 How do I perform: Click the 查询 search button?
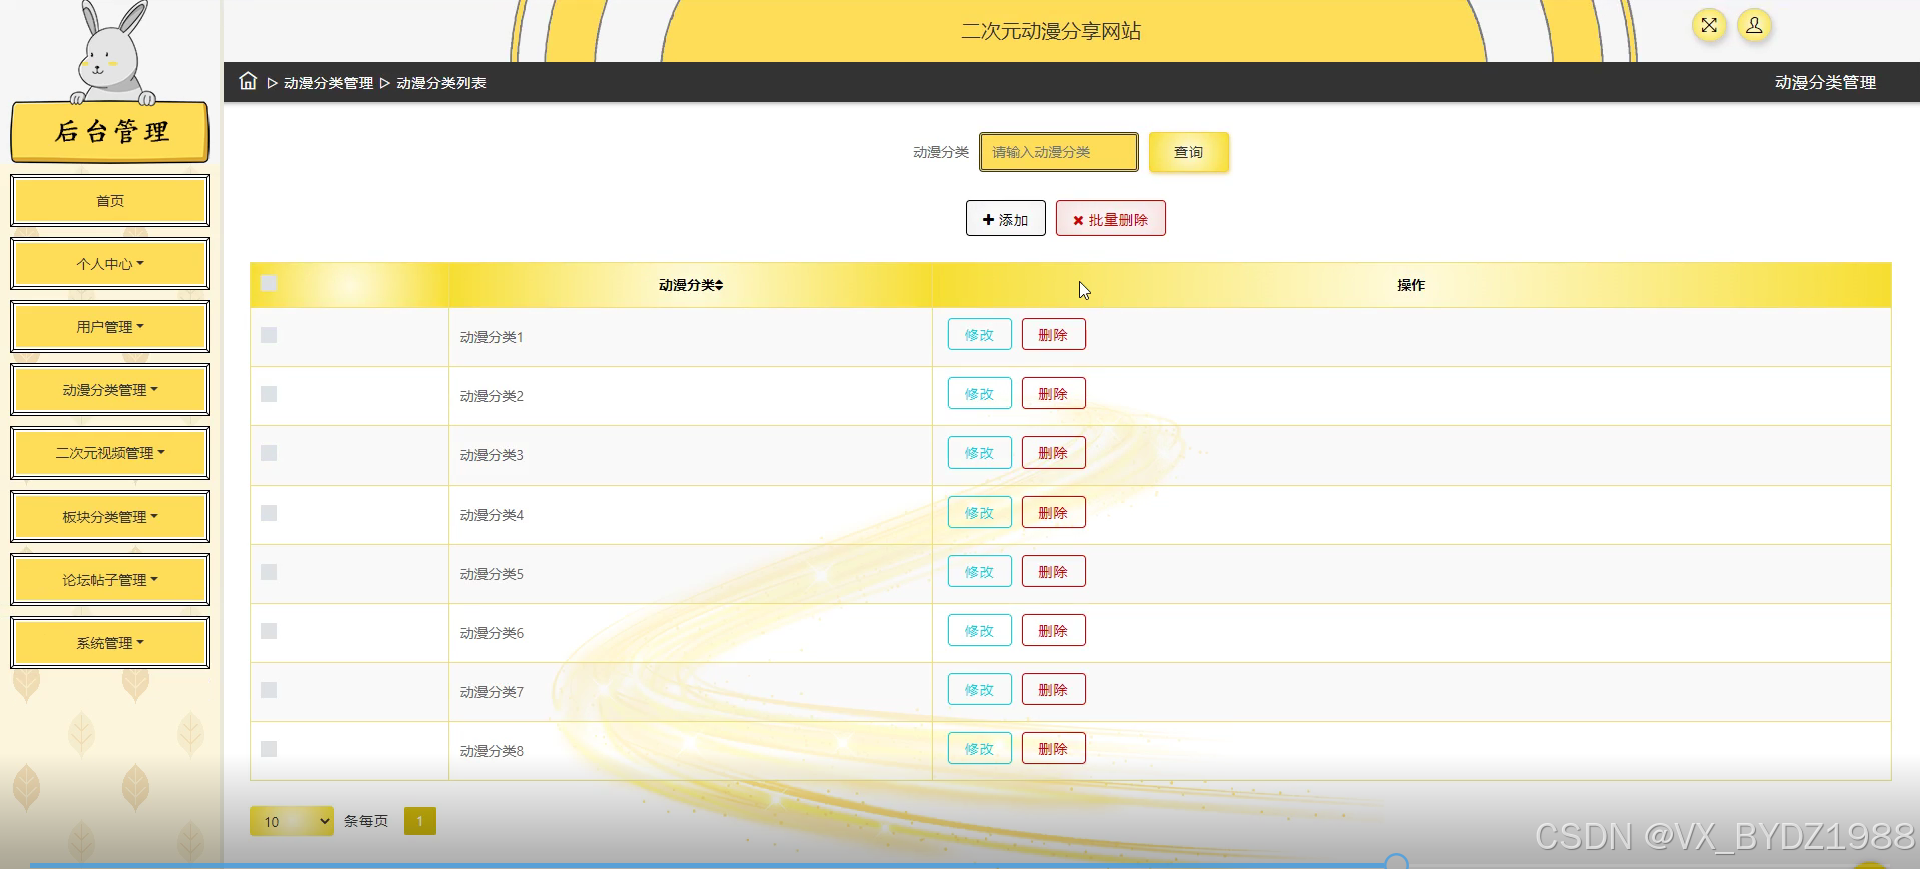pos(1188,152)
